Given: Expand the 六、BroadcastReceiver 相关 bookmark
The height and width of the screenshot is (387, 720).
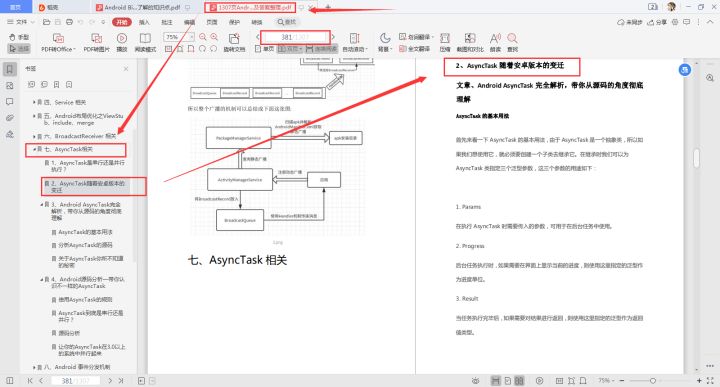Looking at the screenshot, I should [x=34, y=136].
